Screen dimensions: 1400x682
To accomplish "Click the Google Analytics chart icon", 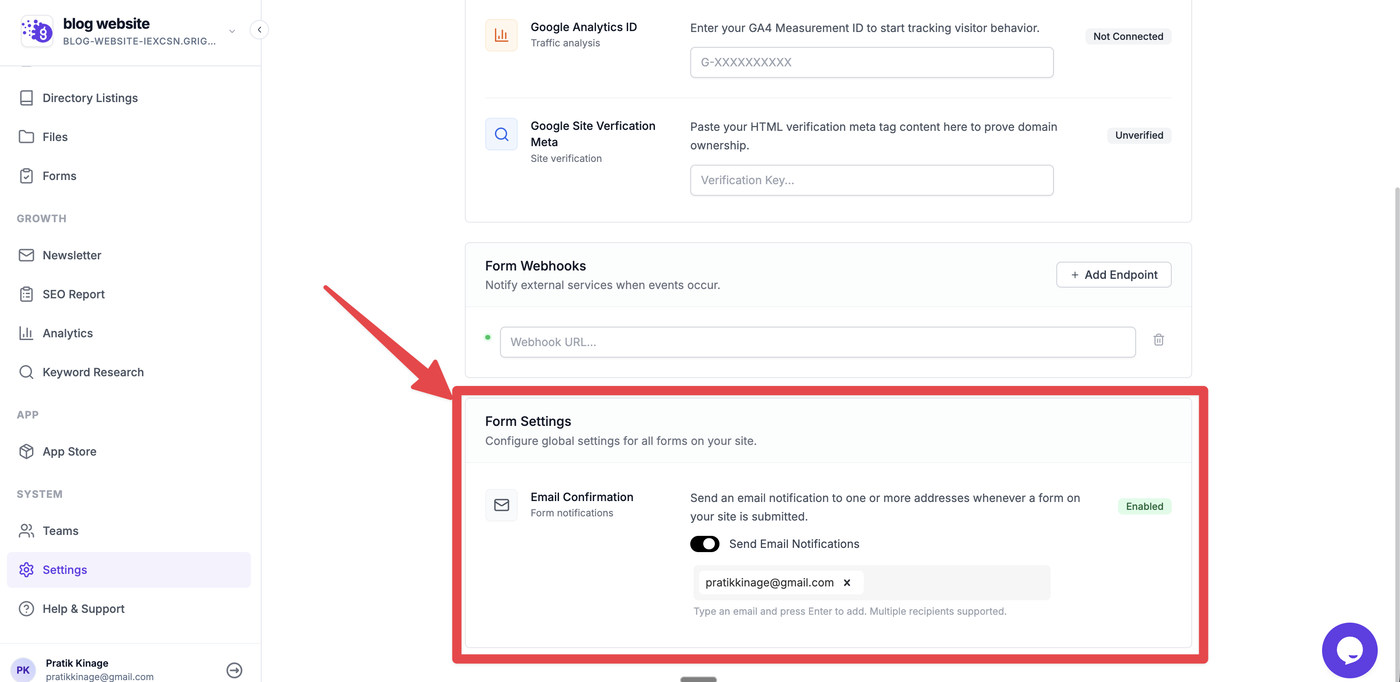I will tap(501, 35).
